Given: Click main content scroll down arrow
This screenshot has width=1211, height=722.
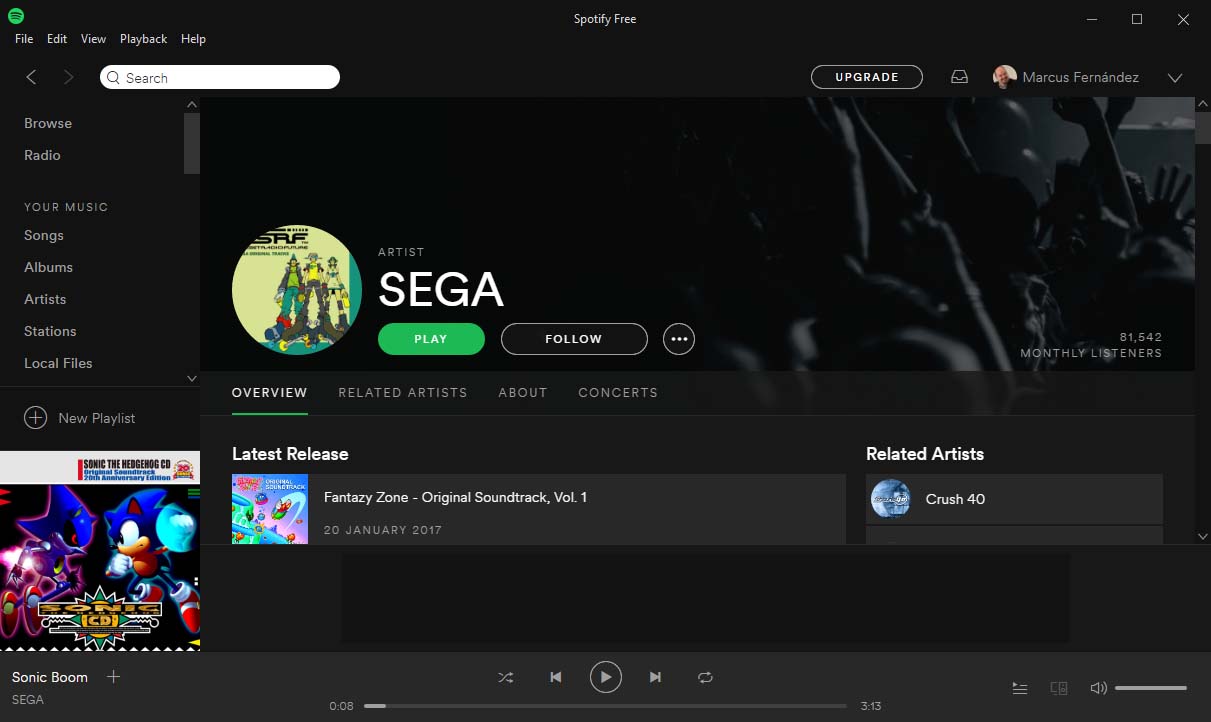Looking at the screenshot, I should point(1203,537).
